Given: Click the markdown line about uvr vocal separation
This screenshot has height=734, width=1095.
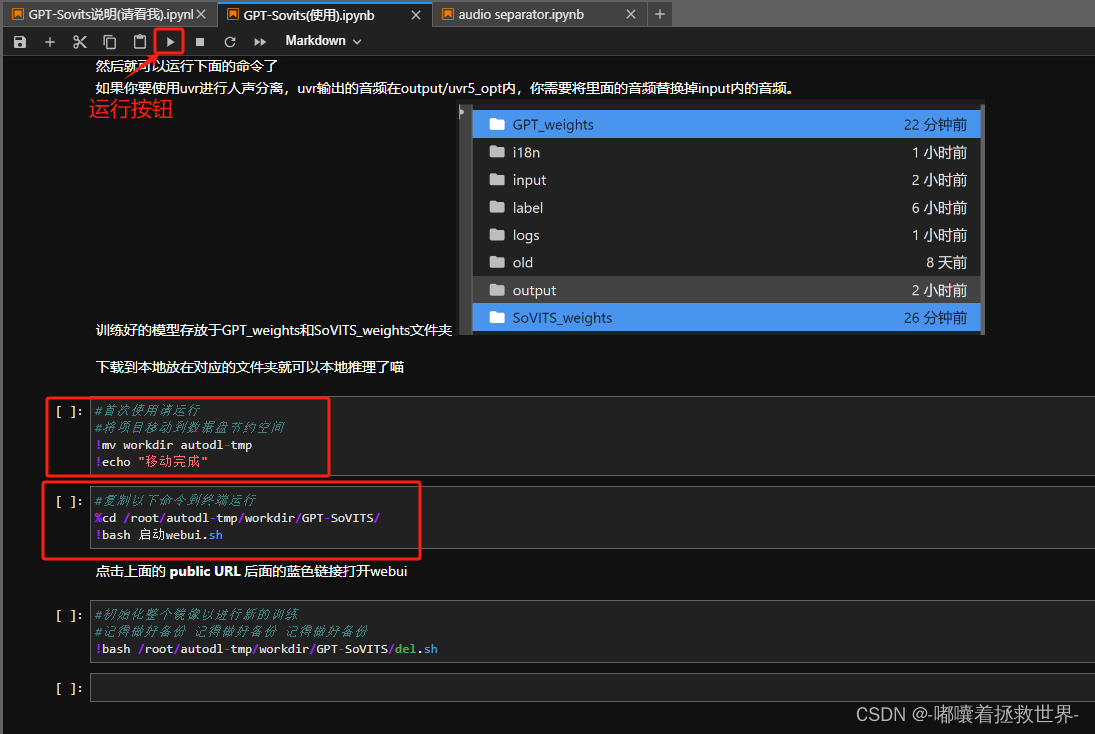Looking at the screenshot, I should coord(445,89).
